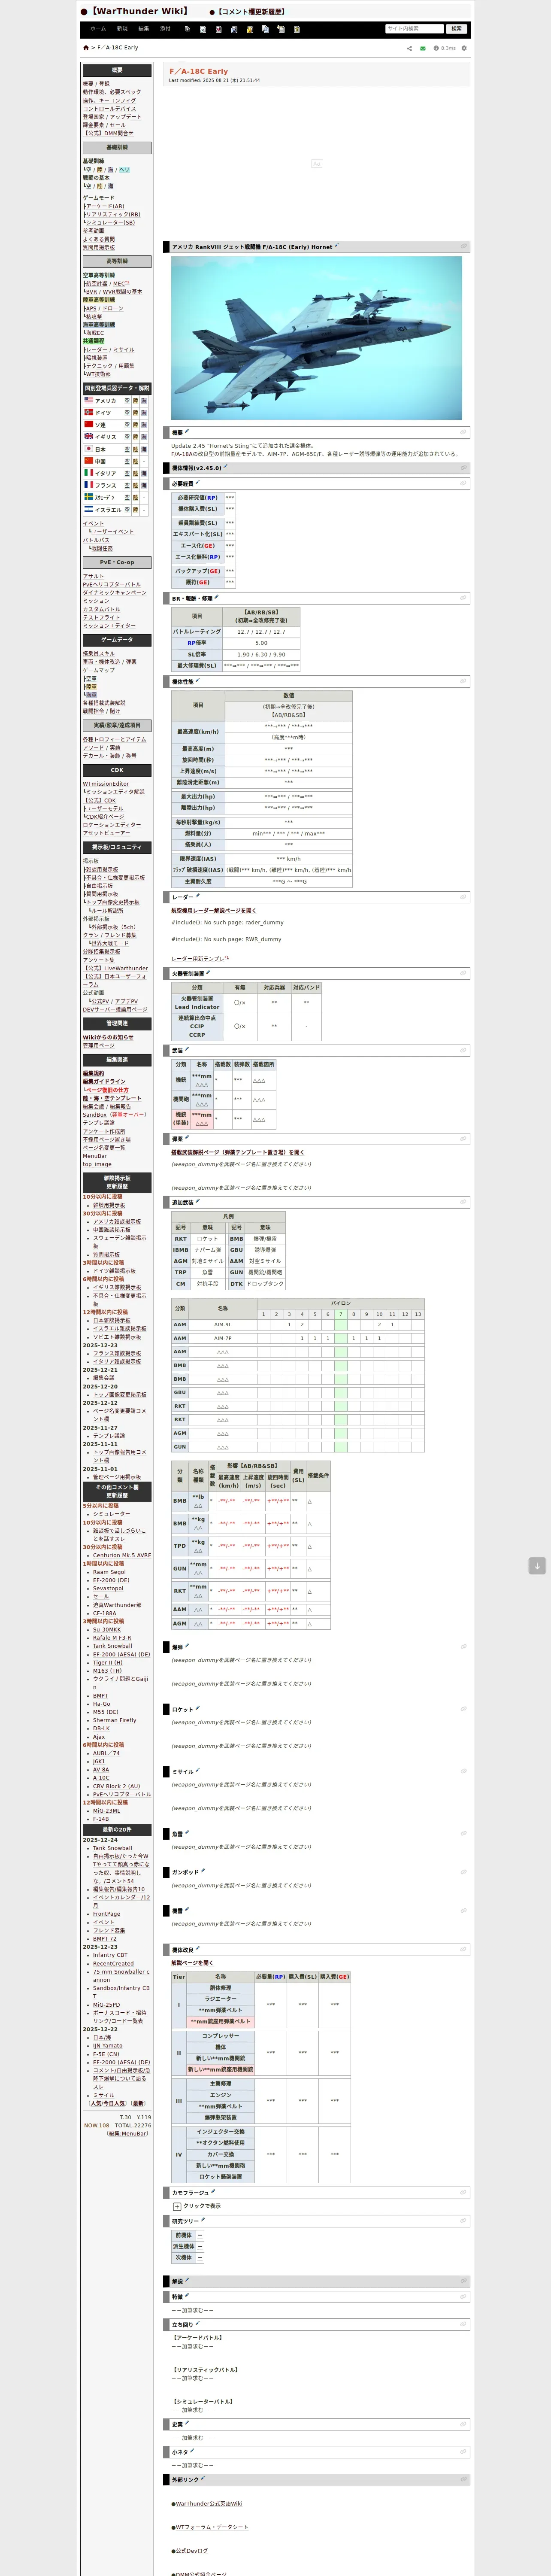
Task: Open ホーム in the black menu bar
Action: coord(98,29)
